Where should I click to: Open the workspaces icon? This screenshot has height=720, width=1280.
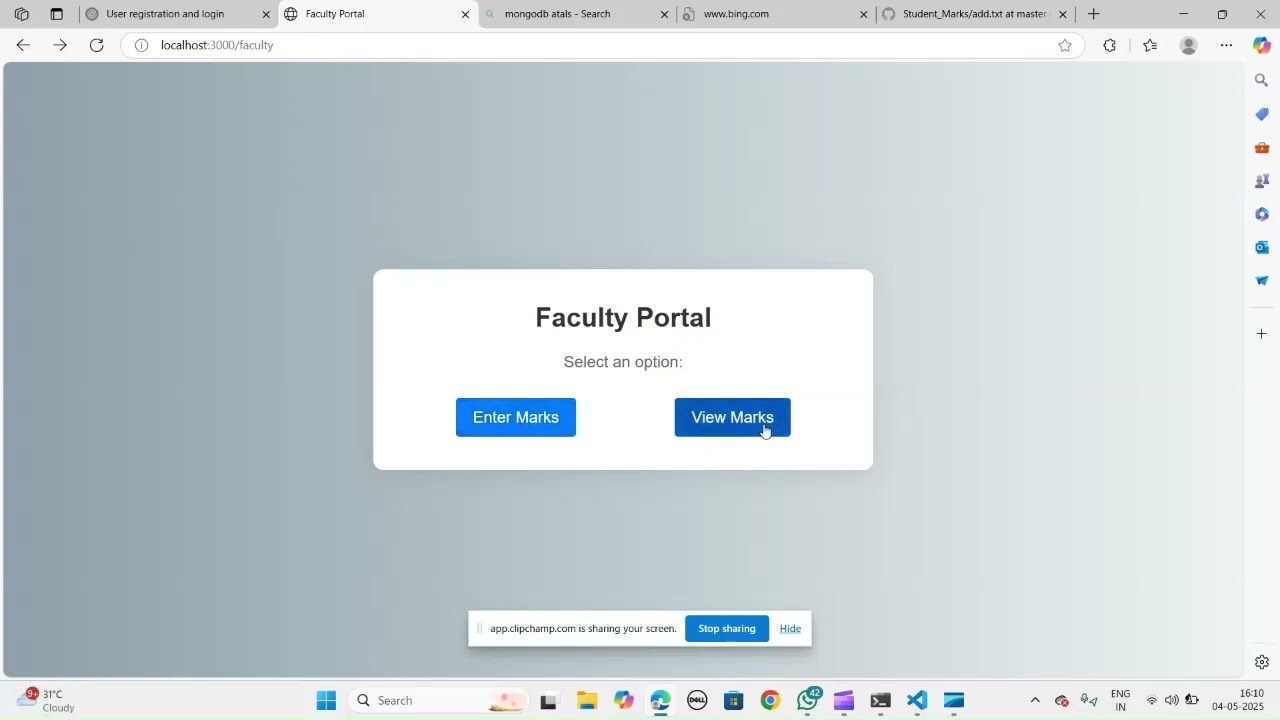coord(22,14)
